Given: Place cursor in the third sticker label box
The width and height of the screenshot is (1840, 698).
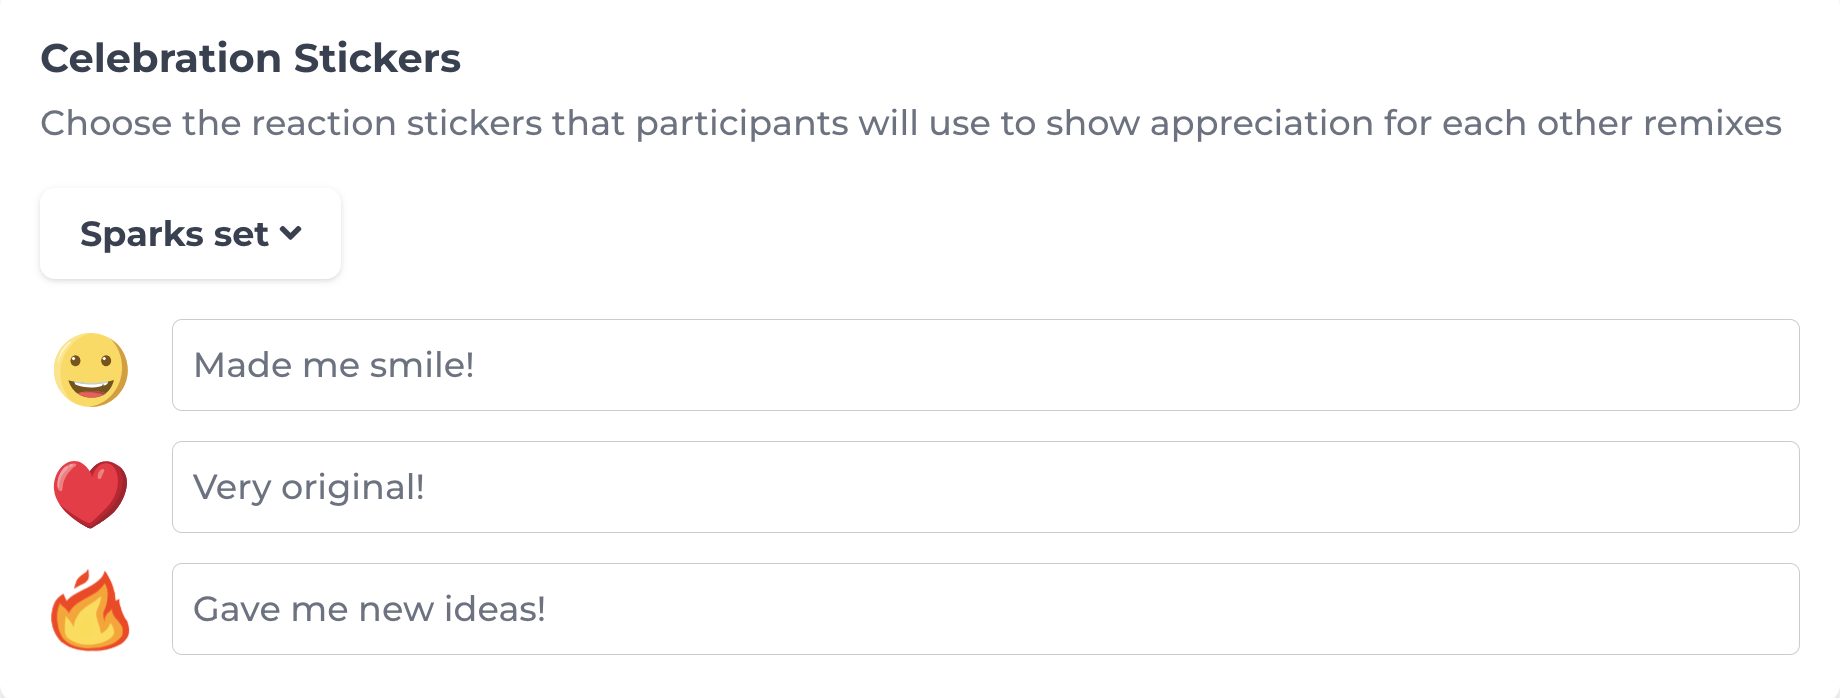Looking at the screenshot, I should coord(985,609).
